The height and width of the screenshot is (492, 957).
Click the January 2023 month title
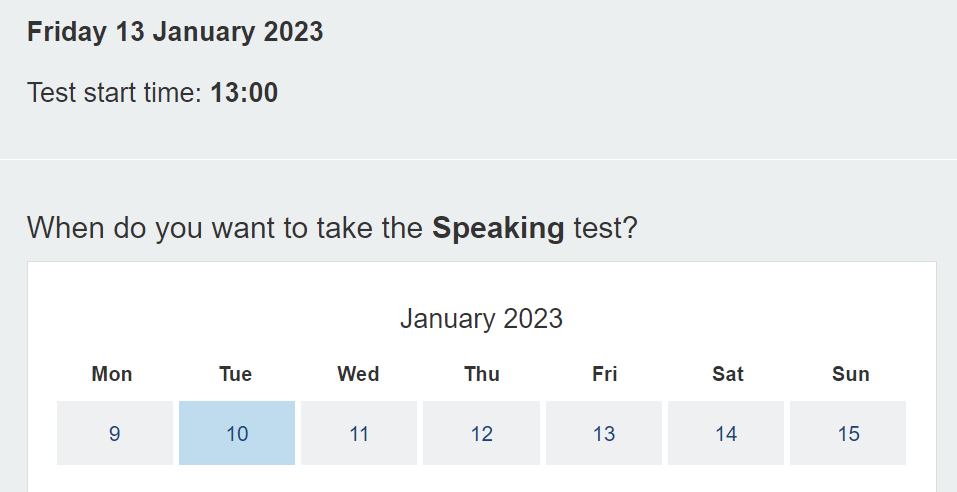tap(481, 319)
